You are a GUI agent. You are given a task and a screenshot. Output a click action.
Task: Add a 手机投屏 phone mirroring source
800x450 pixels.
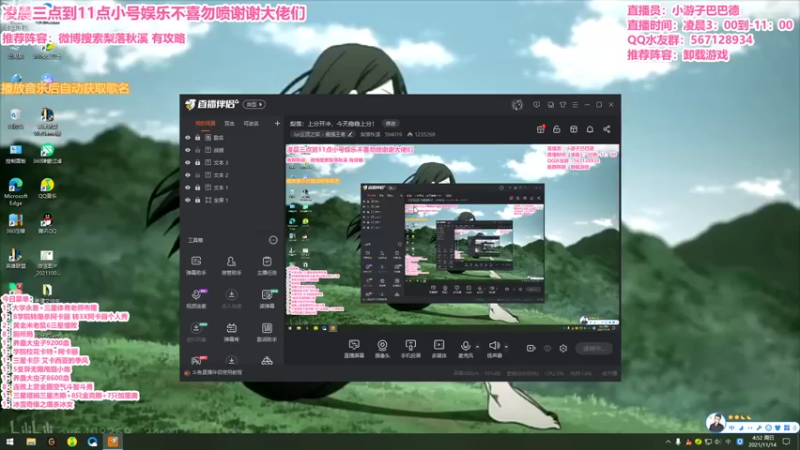click(x=410, y=349)
